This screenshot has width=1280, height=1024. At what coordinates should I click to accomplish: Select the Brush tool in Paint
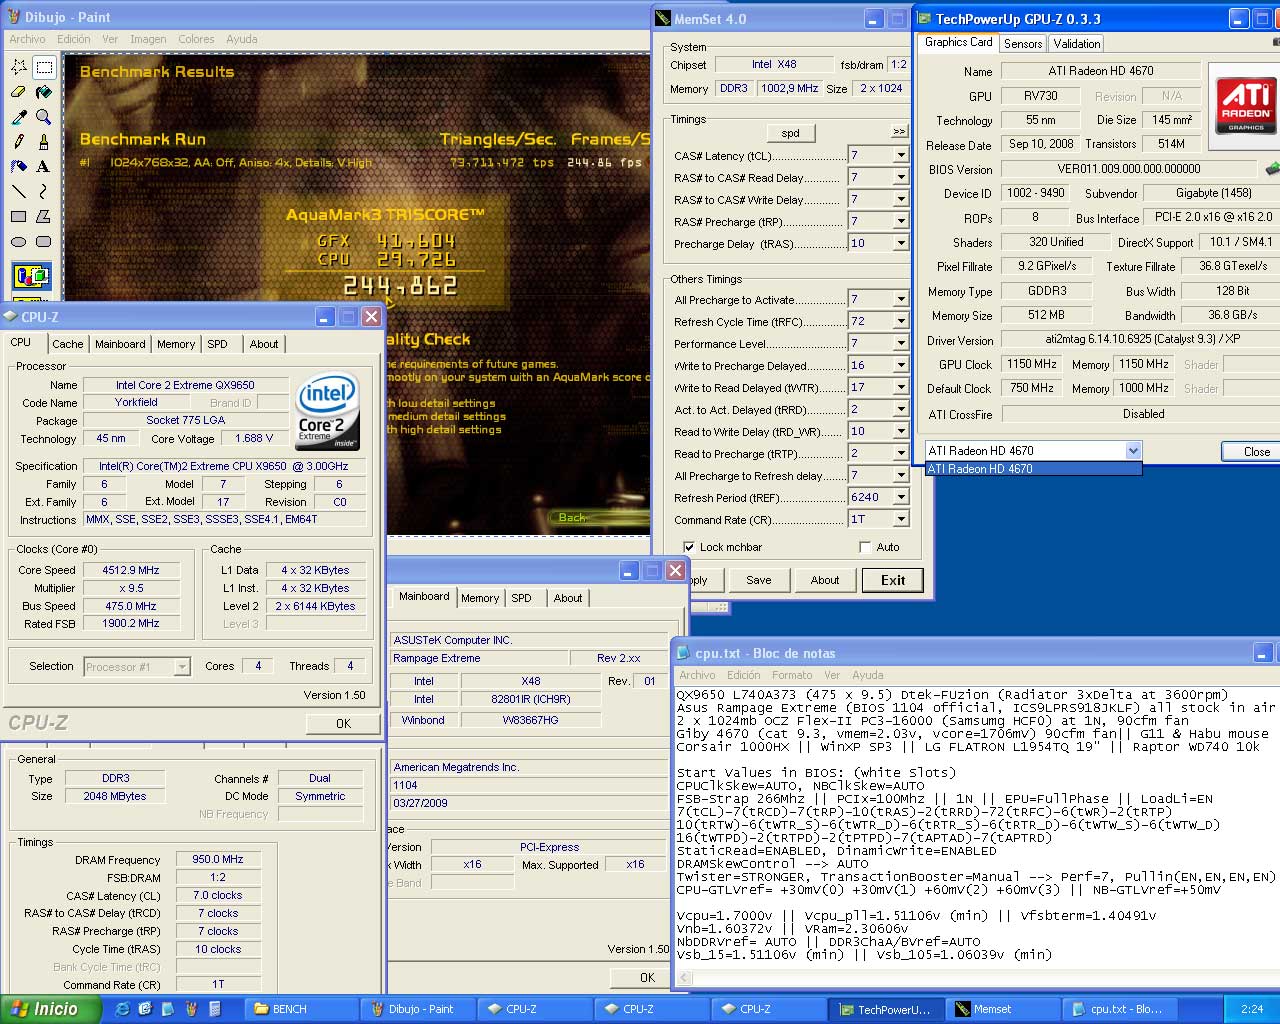point(43,142)
